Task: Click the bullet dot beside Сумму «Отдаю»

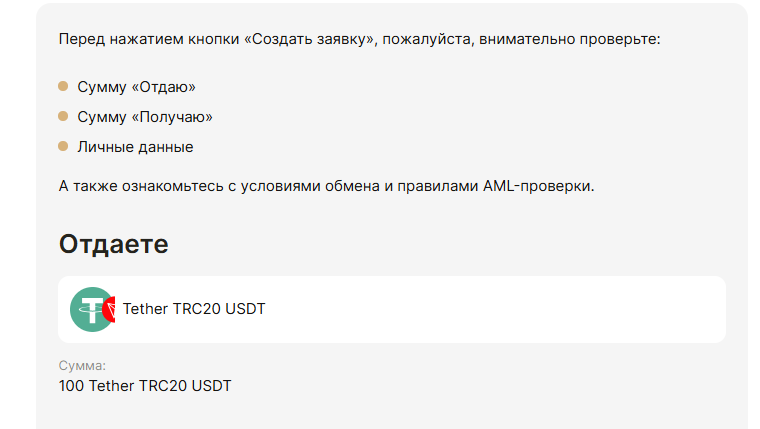Action: click(63, 87)
